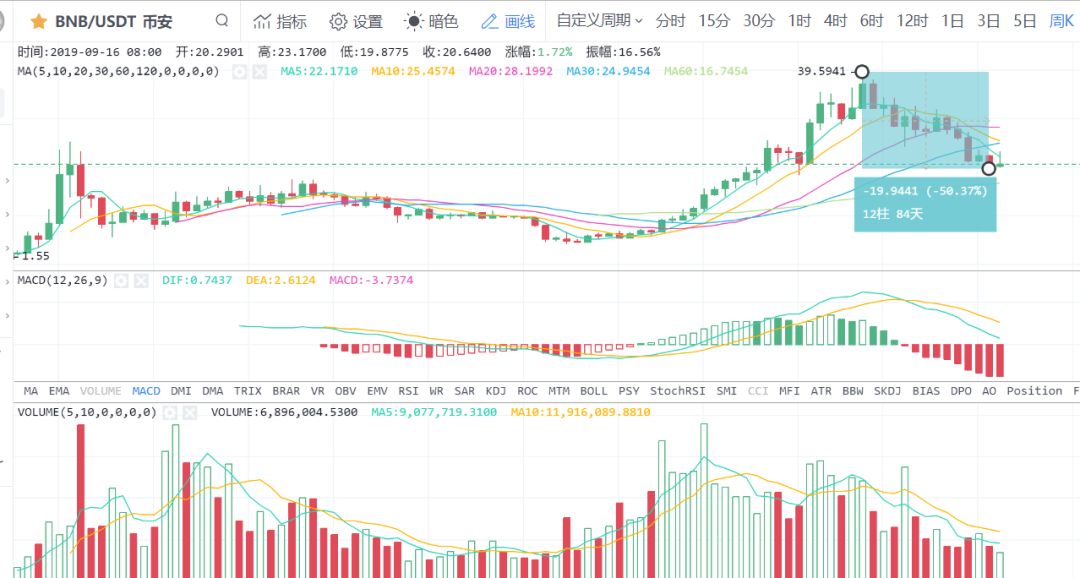Open the search magnifier icon
Viewport: 1080px width, 578px height.
click(x=222, y=20)
